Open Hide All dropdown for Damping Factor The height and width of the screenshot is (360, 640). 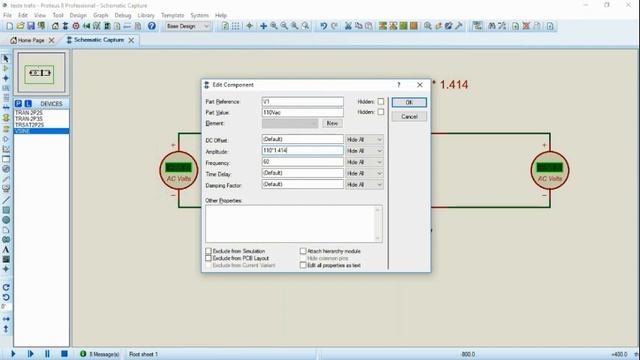click(364, 184)
